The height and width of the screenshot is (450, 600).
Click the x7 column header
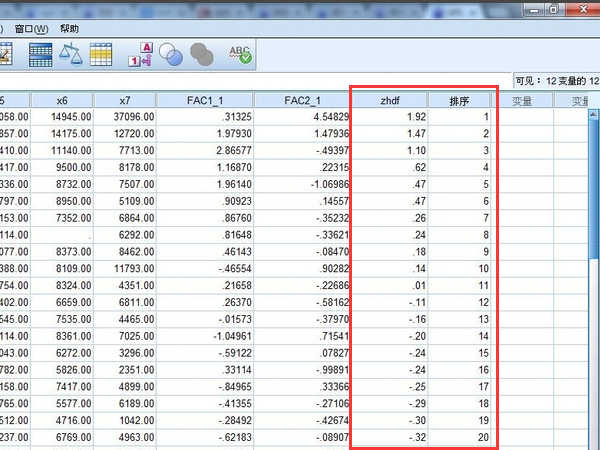click(x=125, y=100)
